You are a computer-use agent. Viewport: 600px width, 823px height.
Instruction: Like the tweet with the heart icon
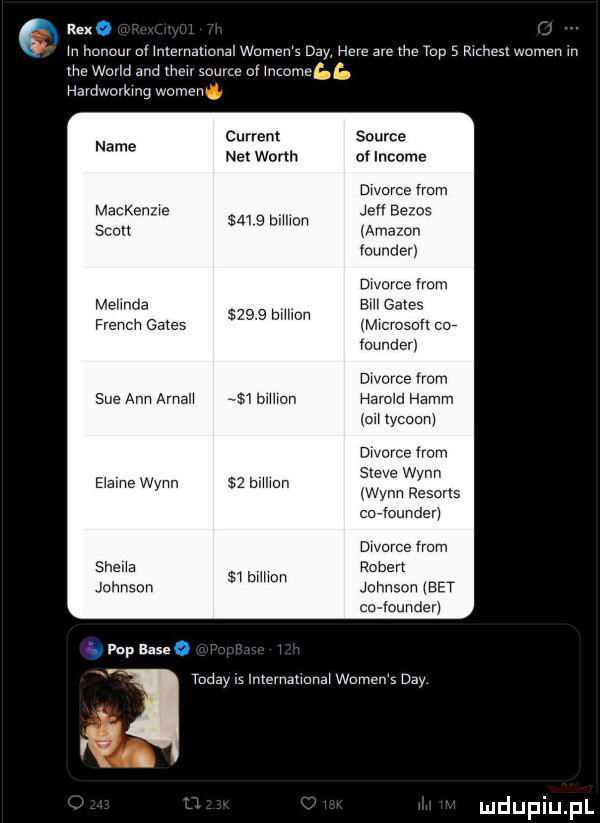tap(307, 802)
